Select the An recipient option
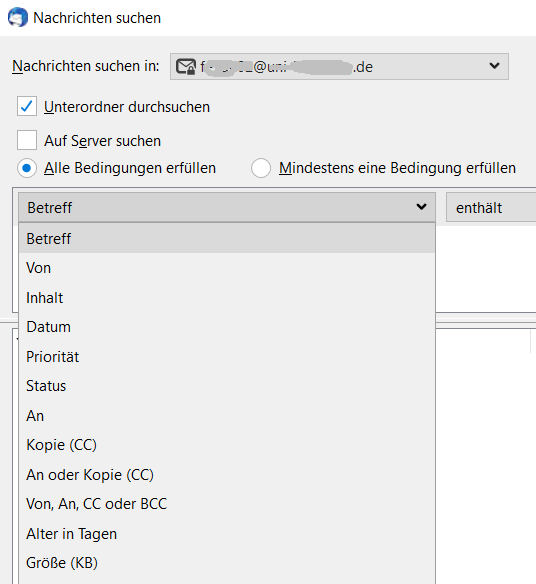The width and height of the screenshot is (536, 584). (227, 415)
